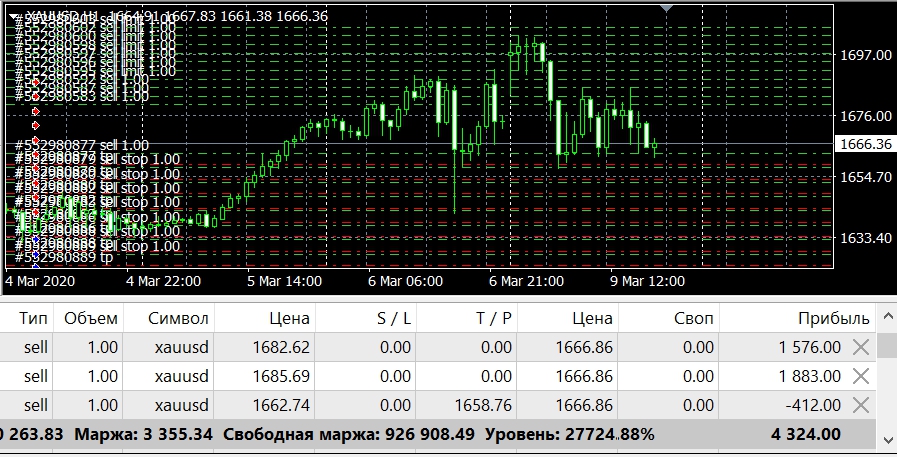Click the #552980877 sell 1.00 order label

click(x=82, y=145)
